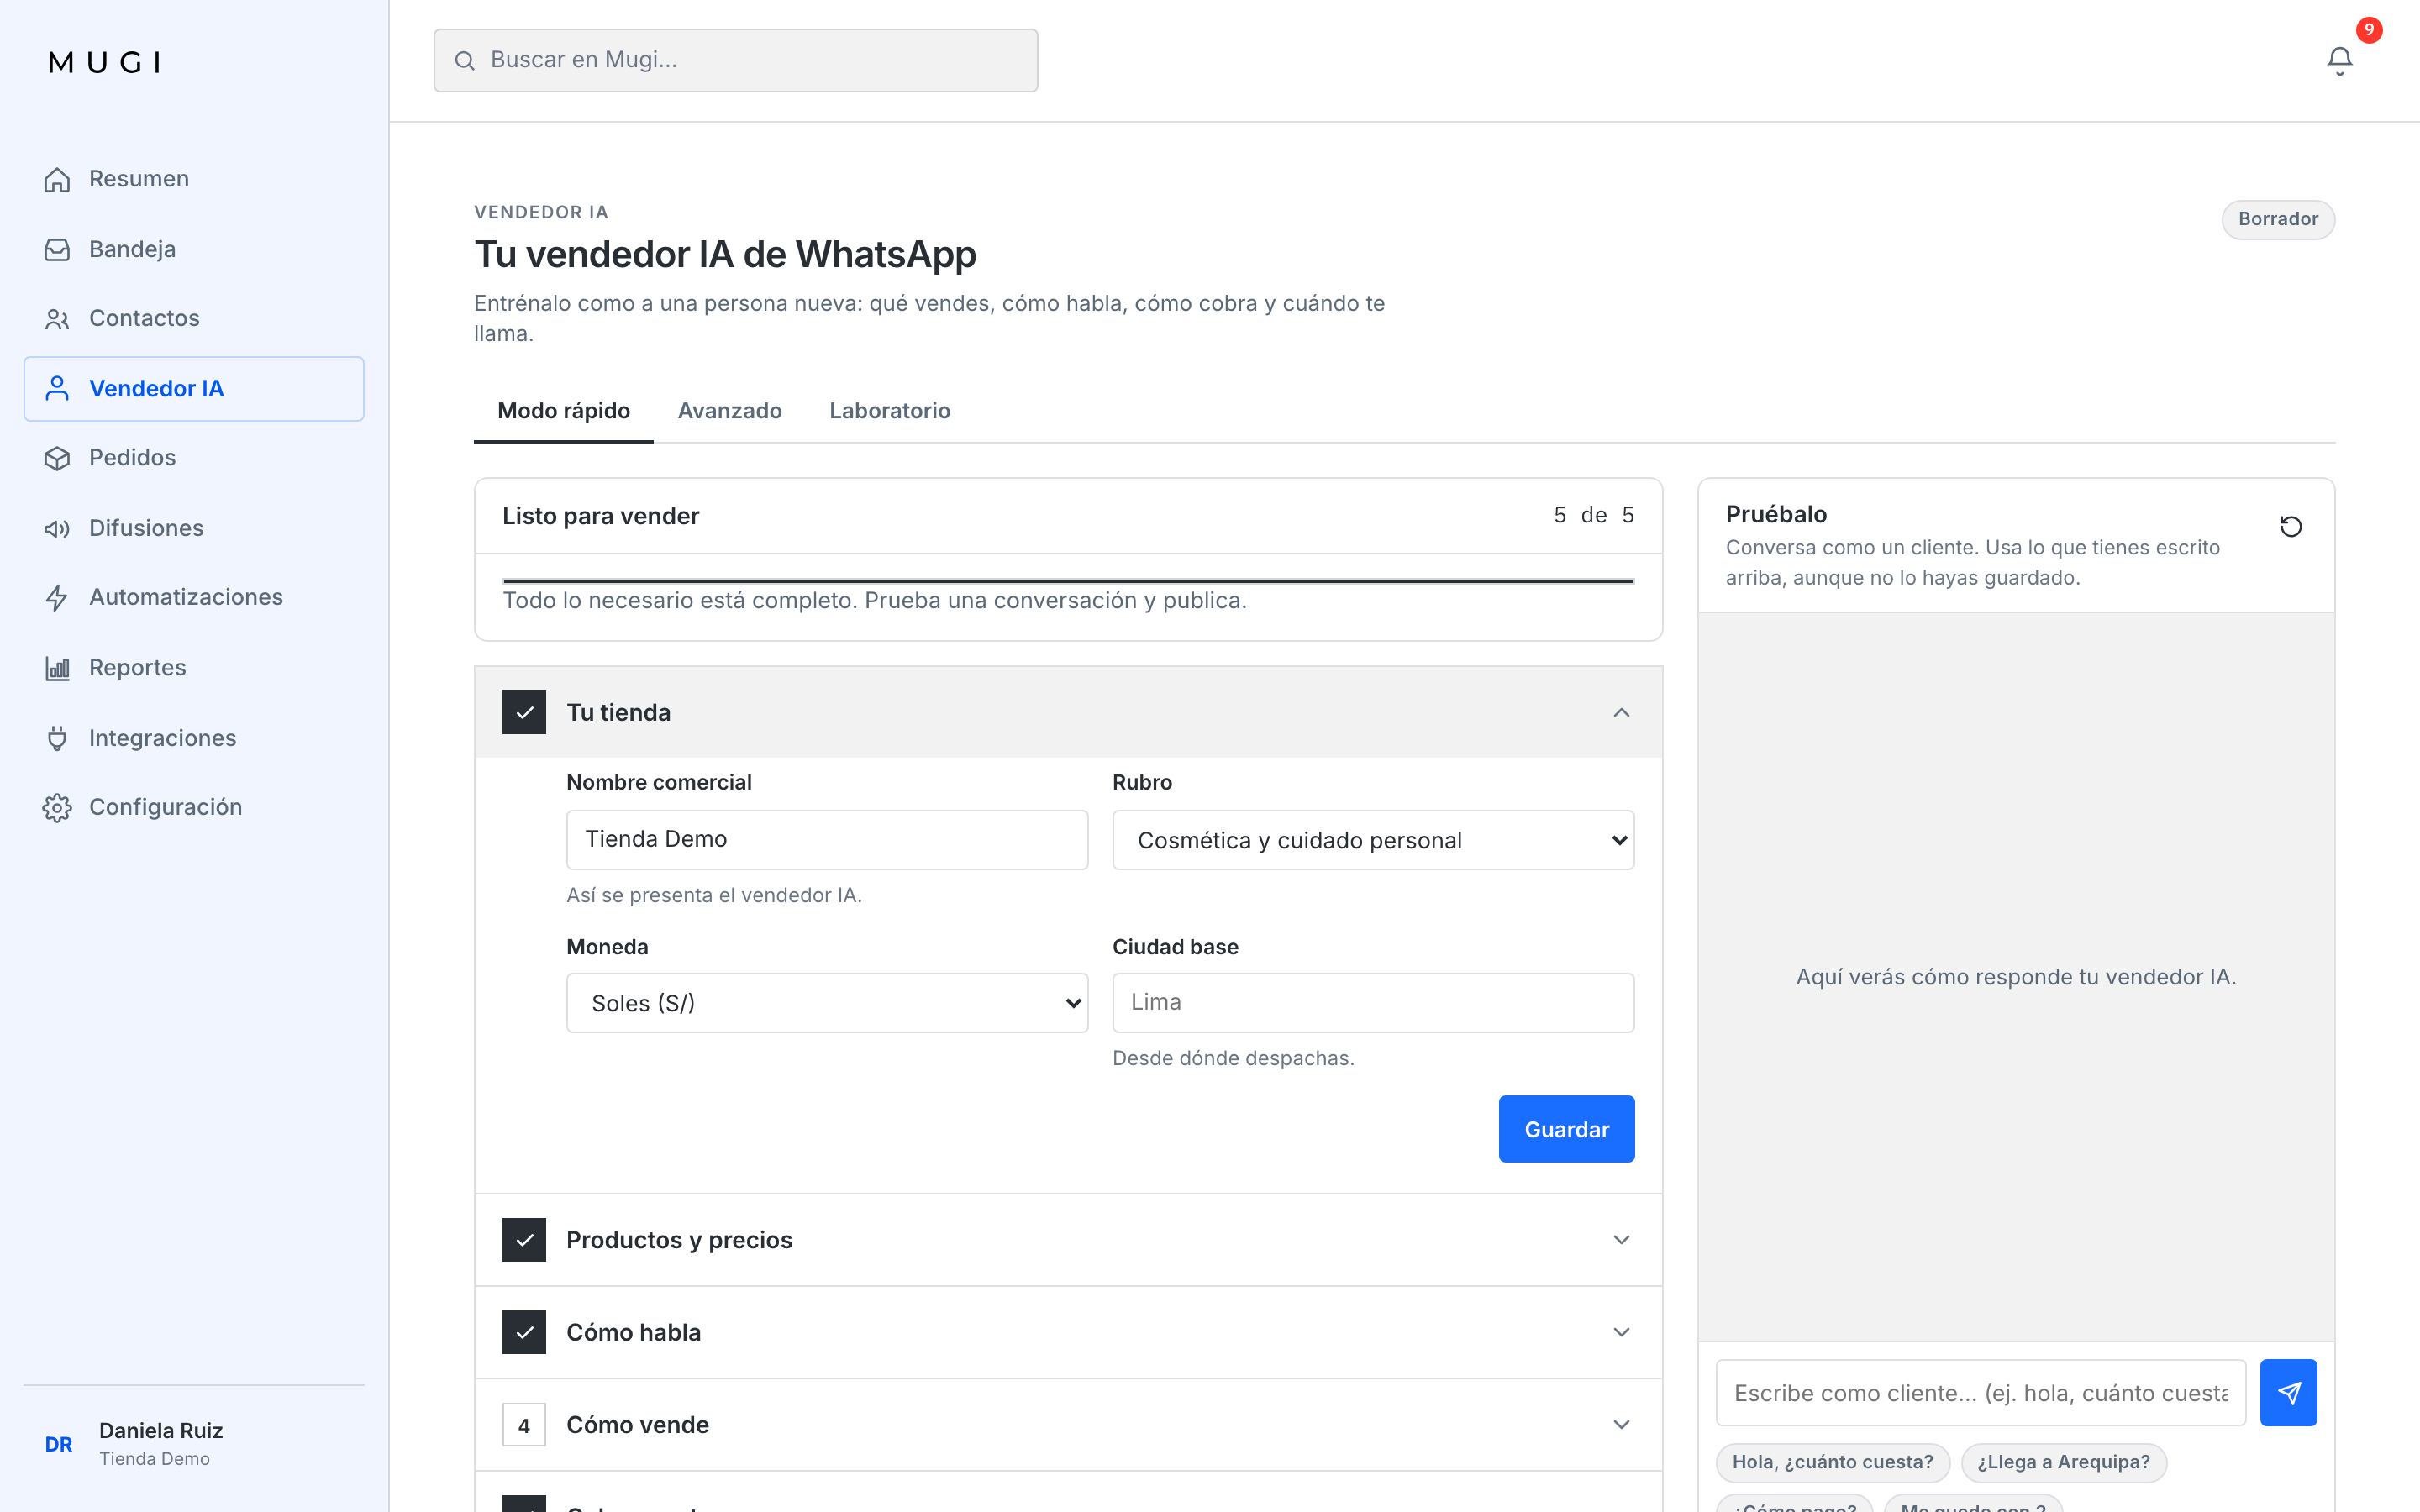
Task: Open Reportes via the bar chart icon
Action: pos(57,667)
